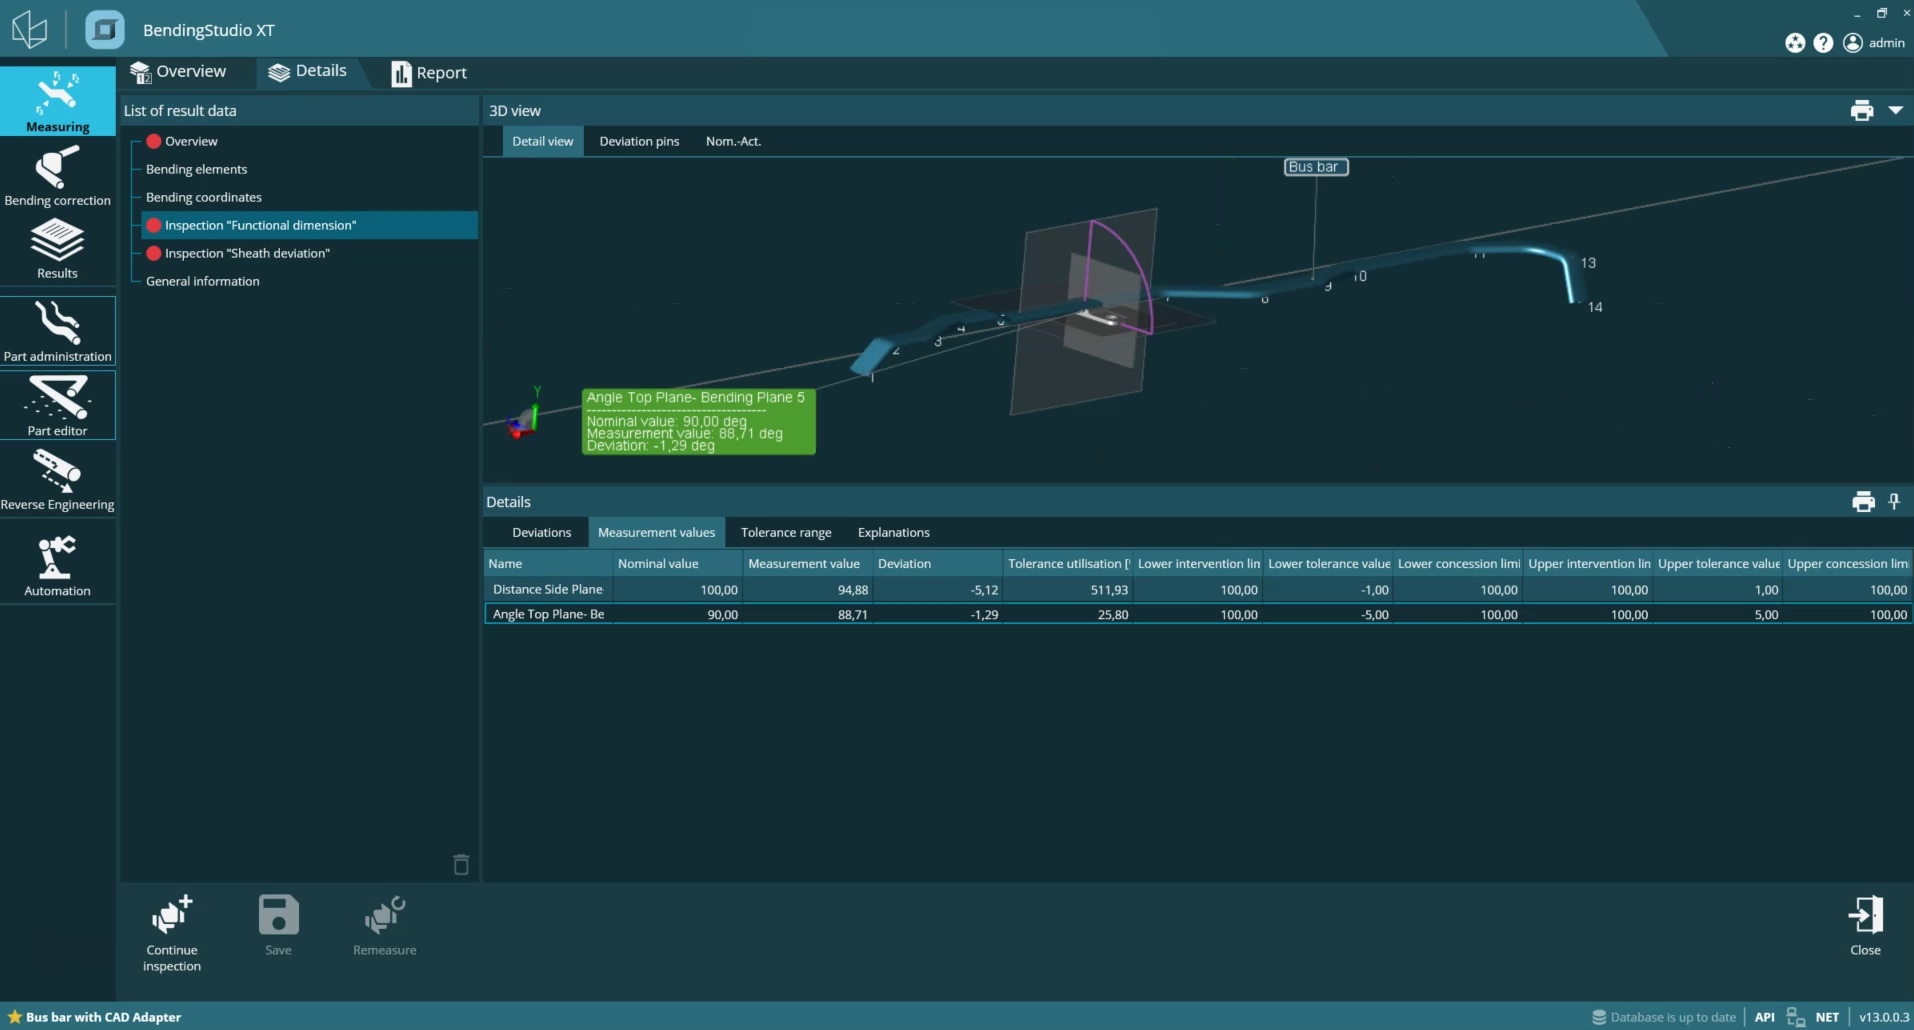Select Bending coordinates in result list
Image resolution: width=1914 pixels, height=1030 pixels.
(x=204, y=197)
